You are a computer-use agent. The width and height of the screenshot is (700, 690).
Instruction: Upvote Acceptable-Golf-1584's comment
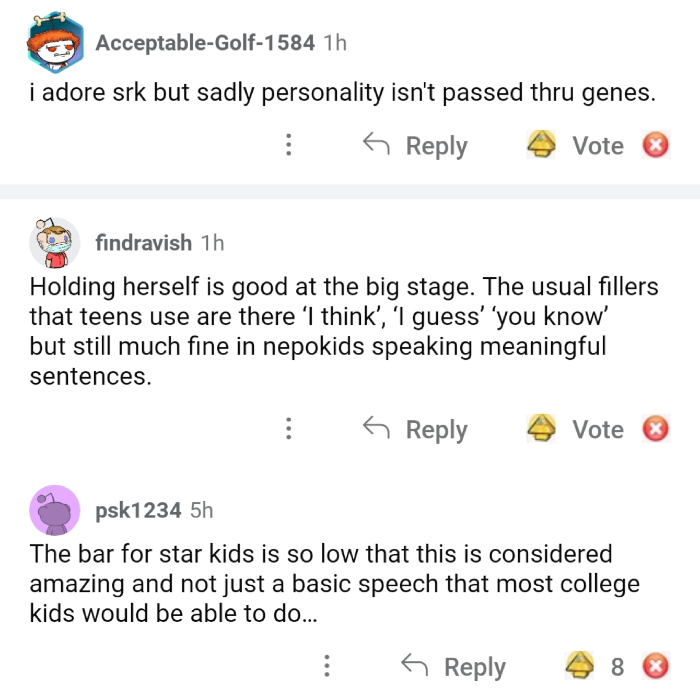[542, 146]
